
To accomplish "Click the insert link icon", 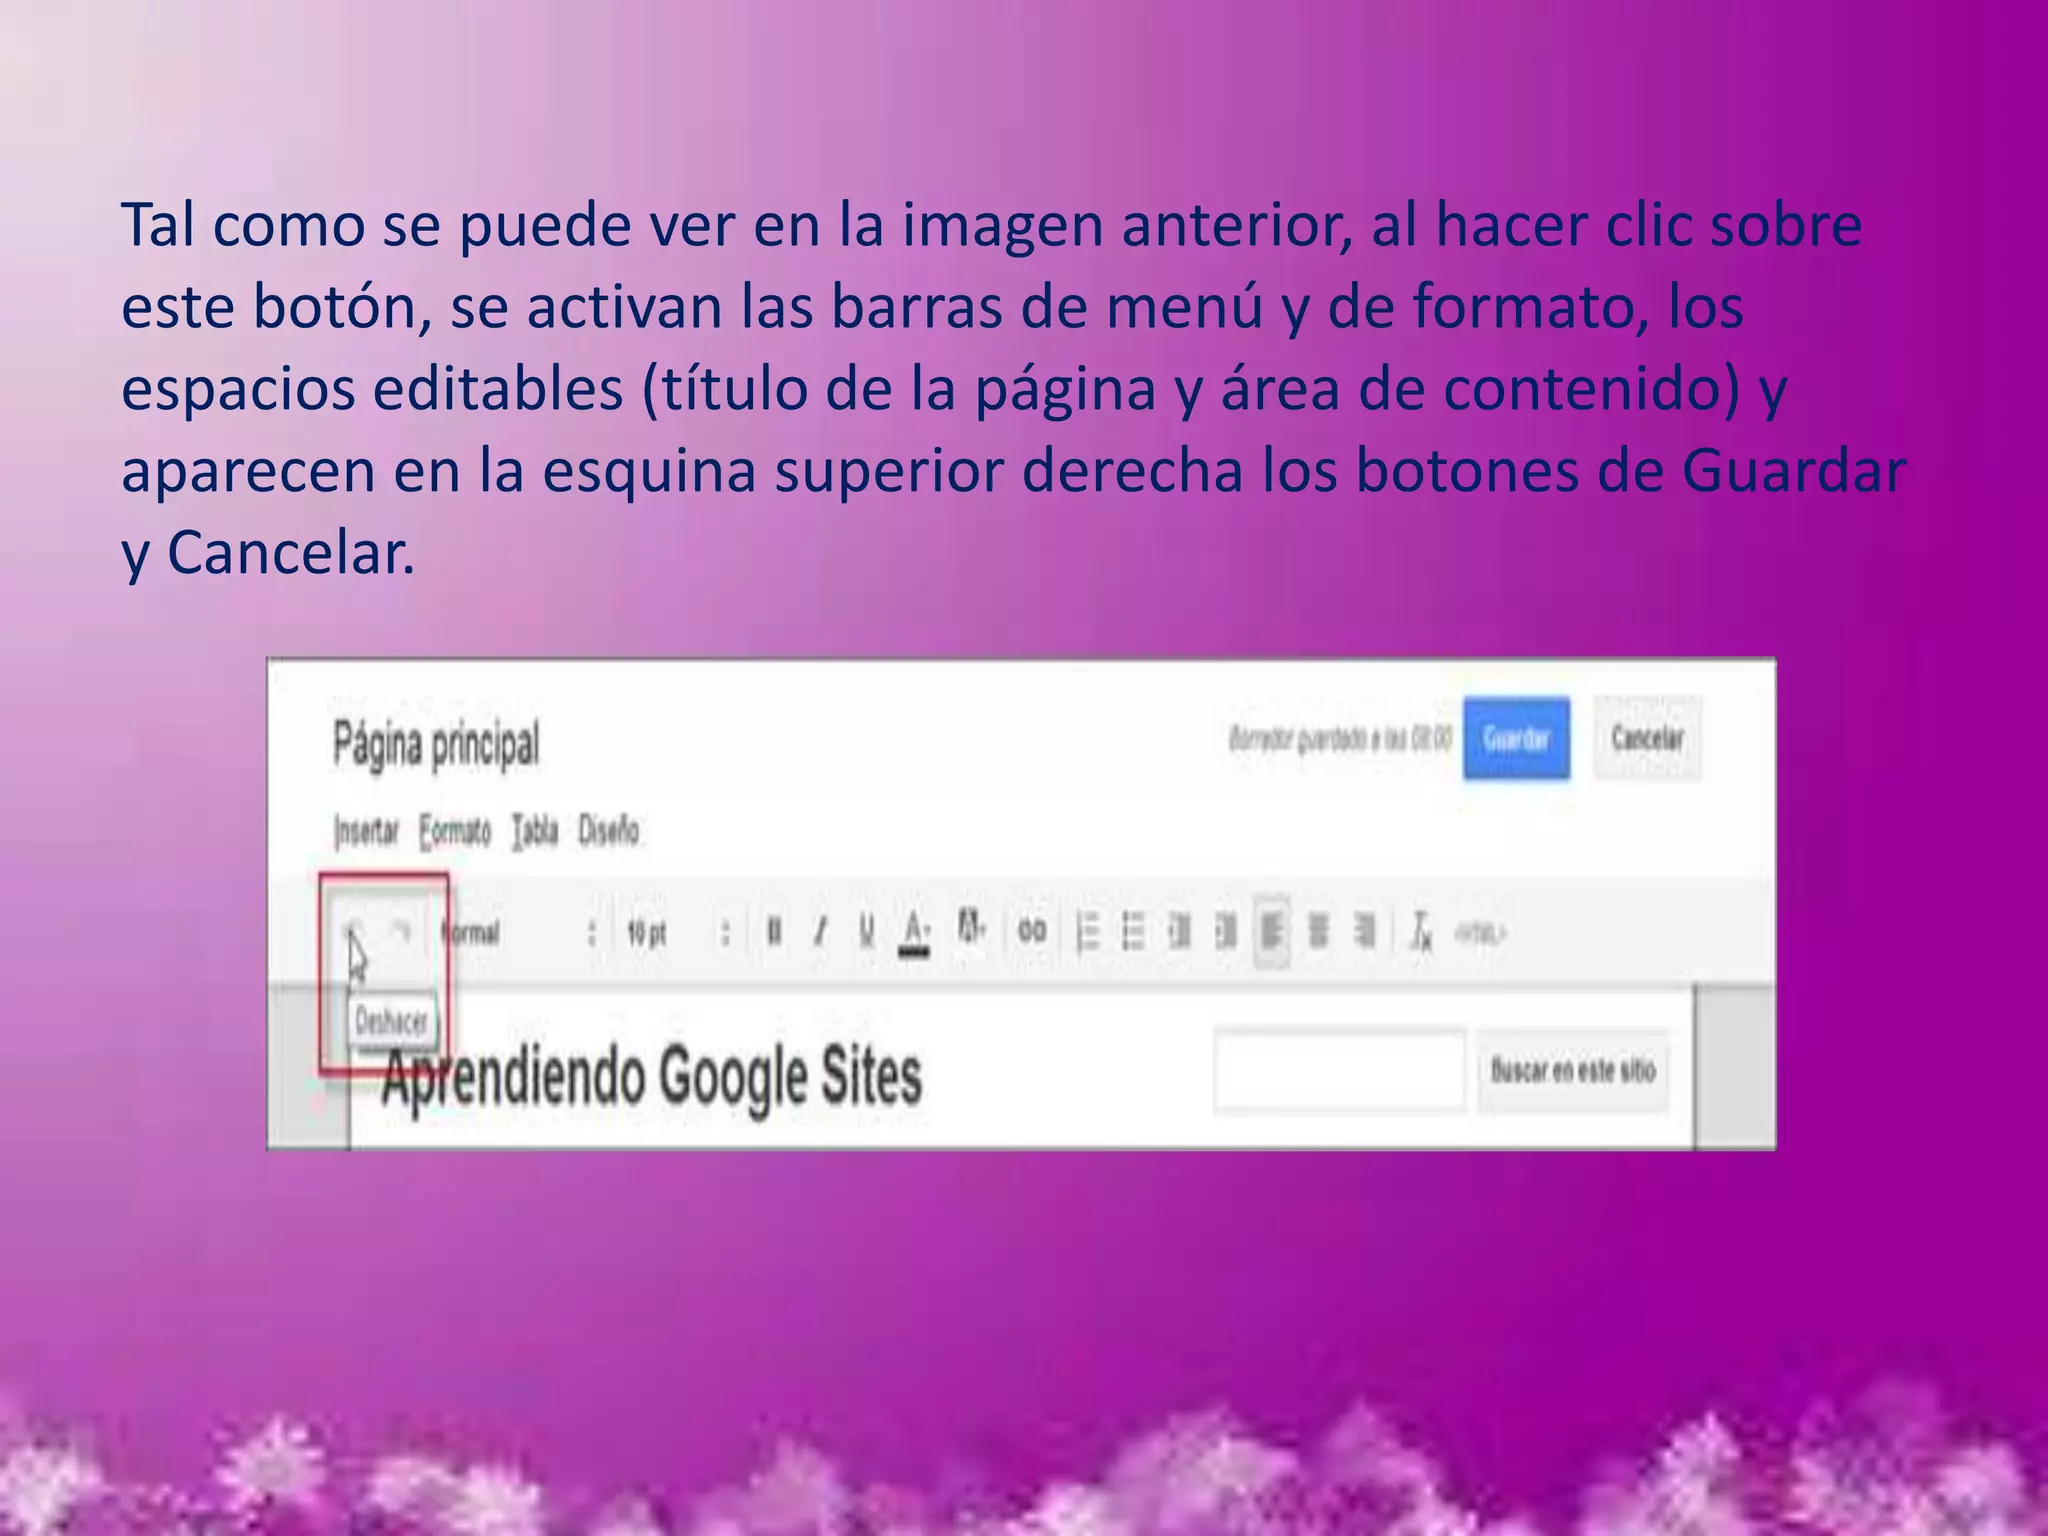I will pyautogui.click(x=1032, y=932).
